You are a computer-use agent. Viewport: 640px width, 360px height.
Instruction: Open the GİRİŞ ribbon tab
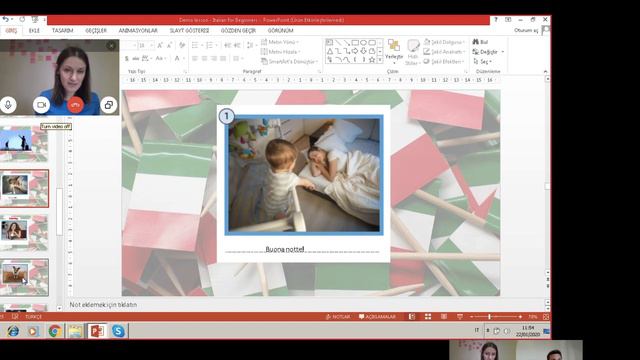[x=11, y=31]
